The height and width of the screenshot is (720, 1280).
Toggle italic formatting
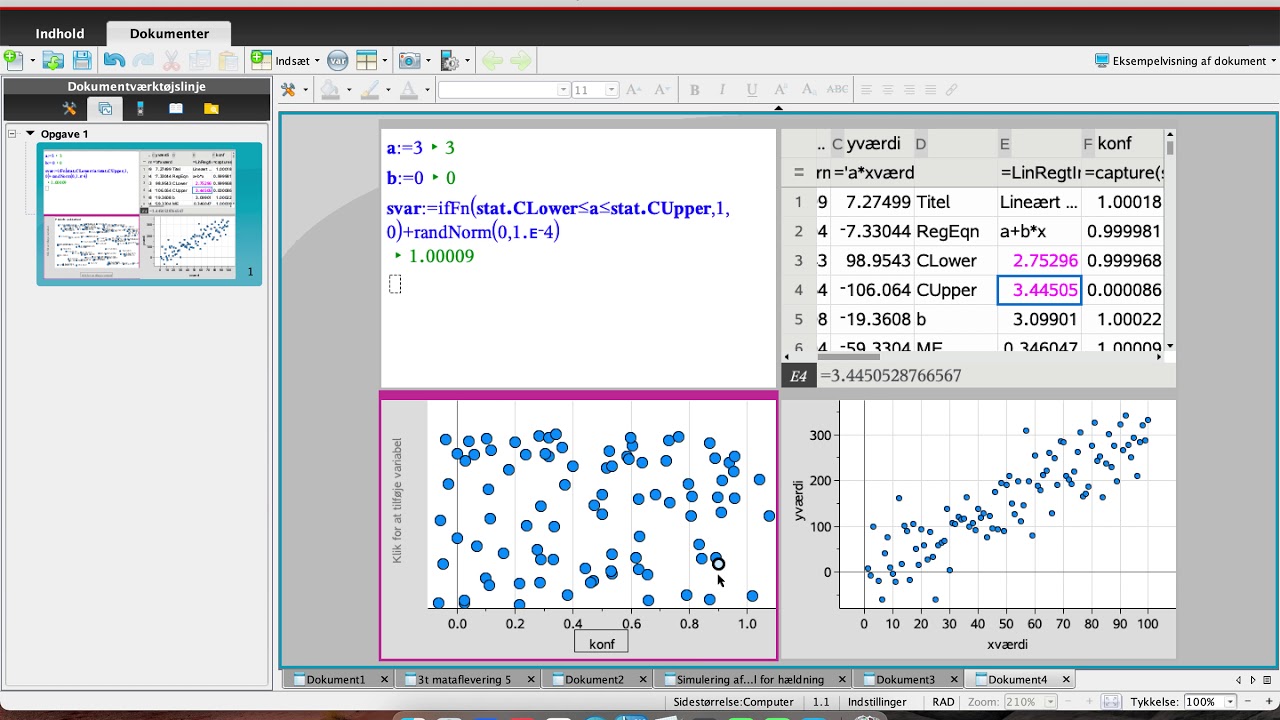tap(723, 90)
